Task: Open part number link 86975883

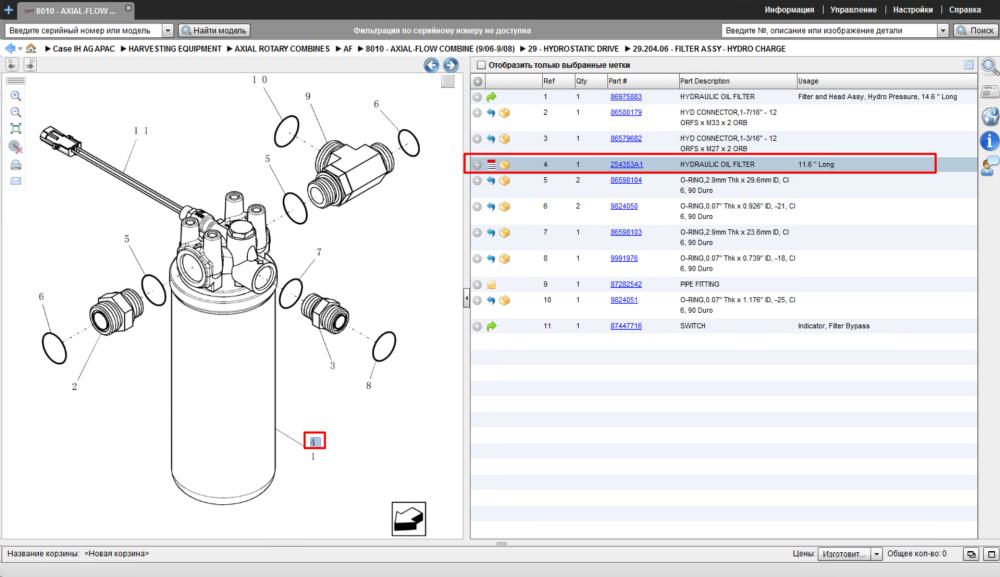Action: click(626, 97)
